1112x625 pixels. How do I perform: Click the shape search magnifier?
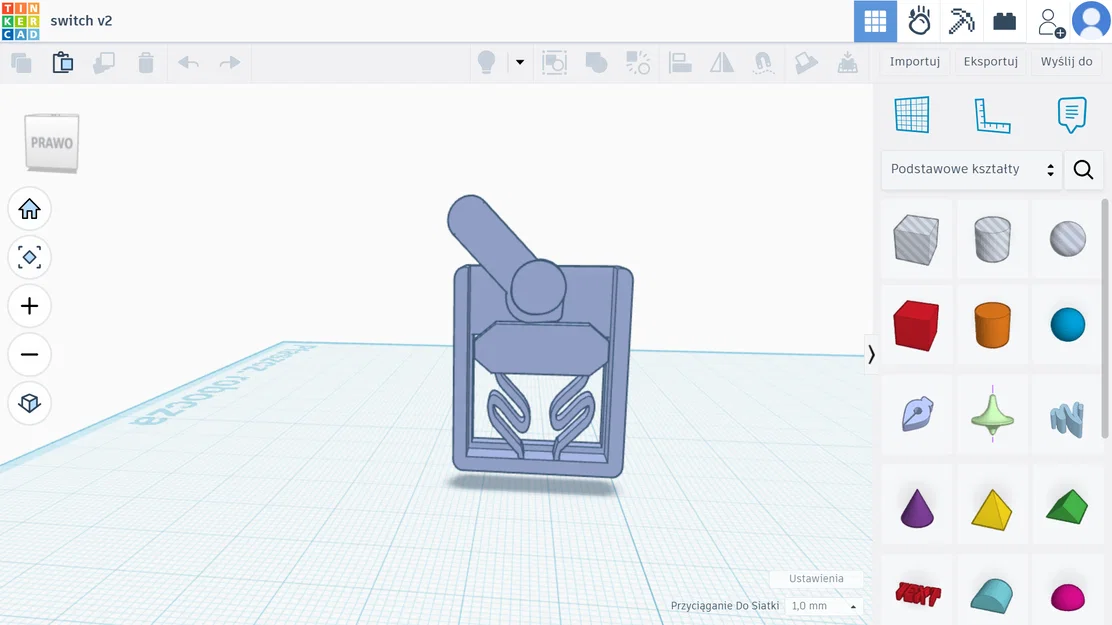click(x=1083, y=170)
